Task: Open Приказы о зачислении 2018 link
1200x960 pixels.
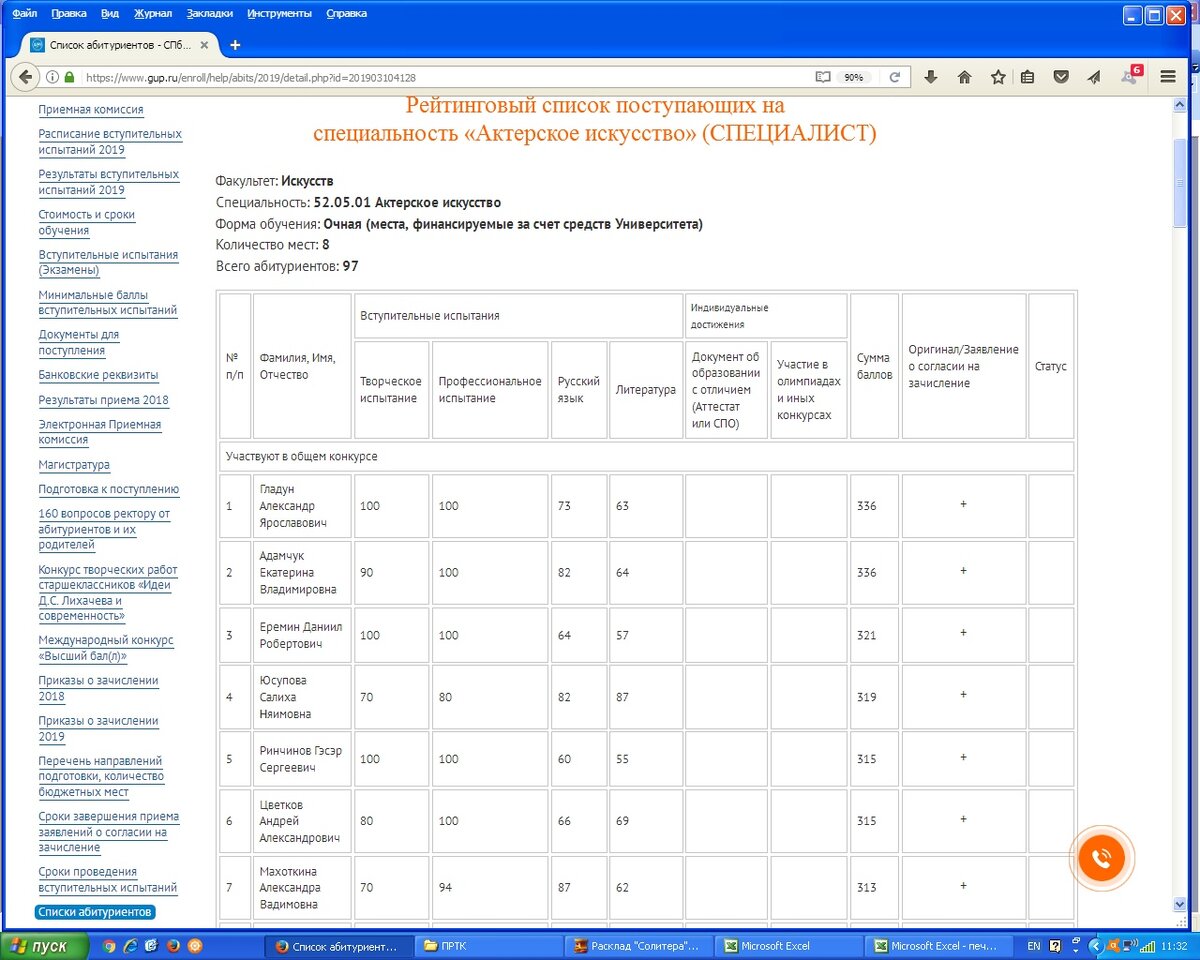Action: [x=98, y=688]
